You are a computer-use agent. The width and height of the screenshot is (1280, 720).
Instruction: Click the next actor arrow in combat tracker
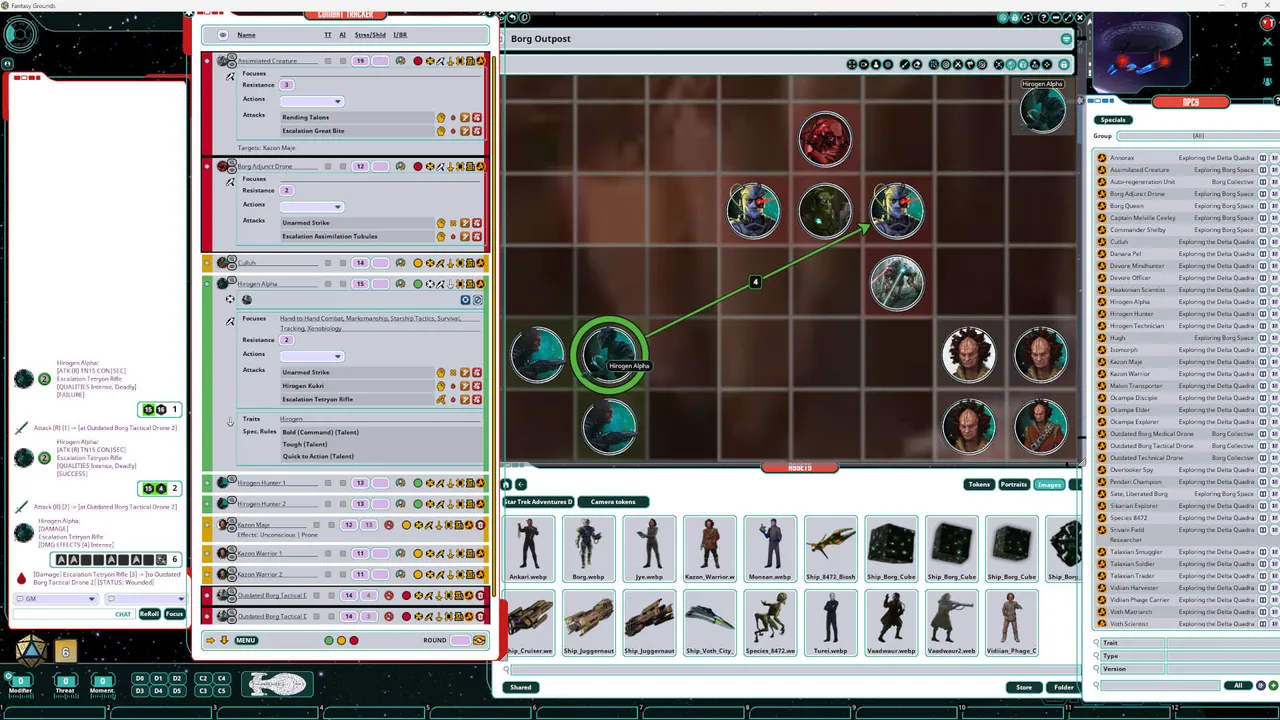[x=224, y=640]
